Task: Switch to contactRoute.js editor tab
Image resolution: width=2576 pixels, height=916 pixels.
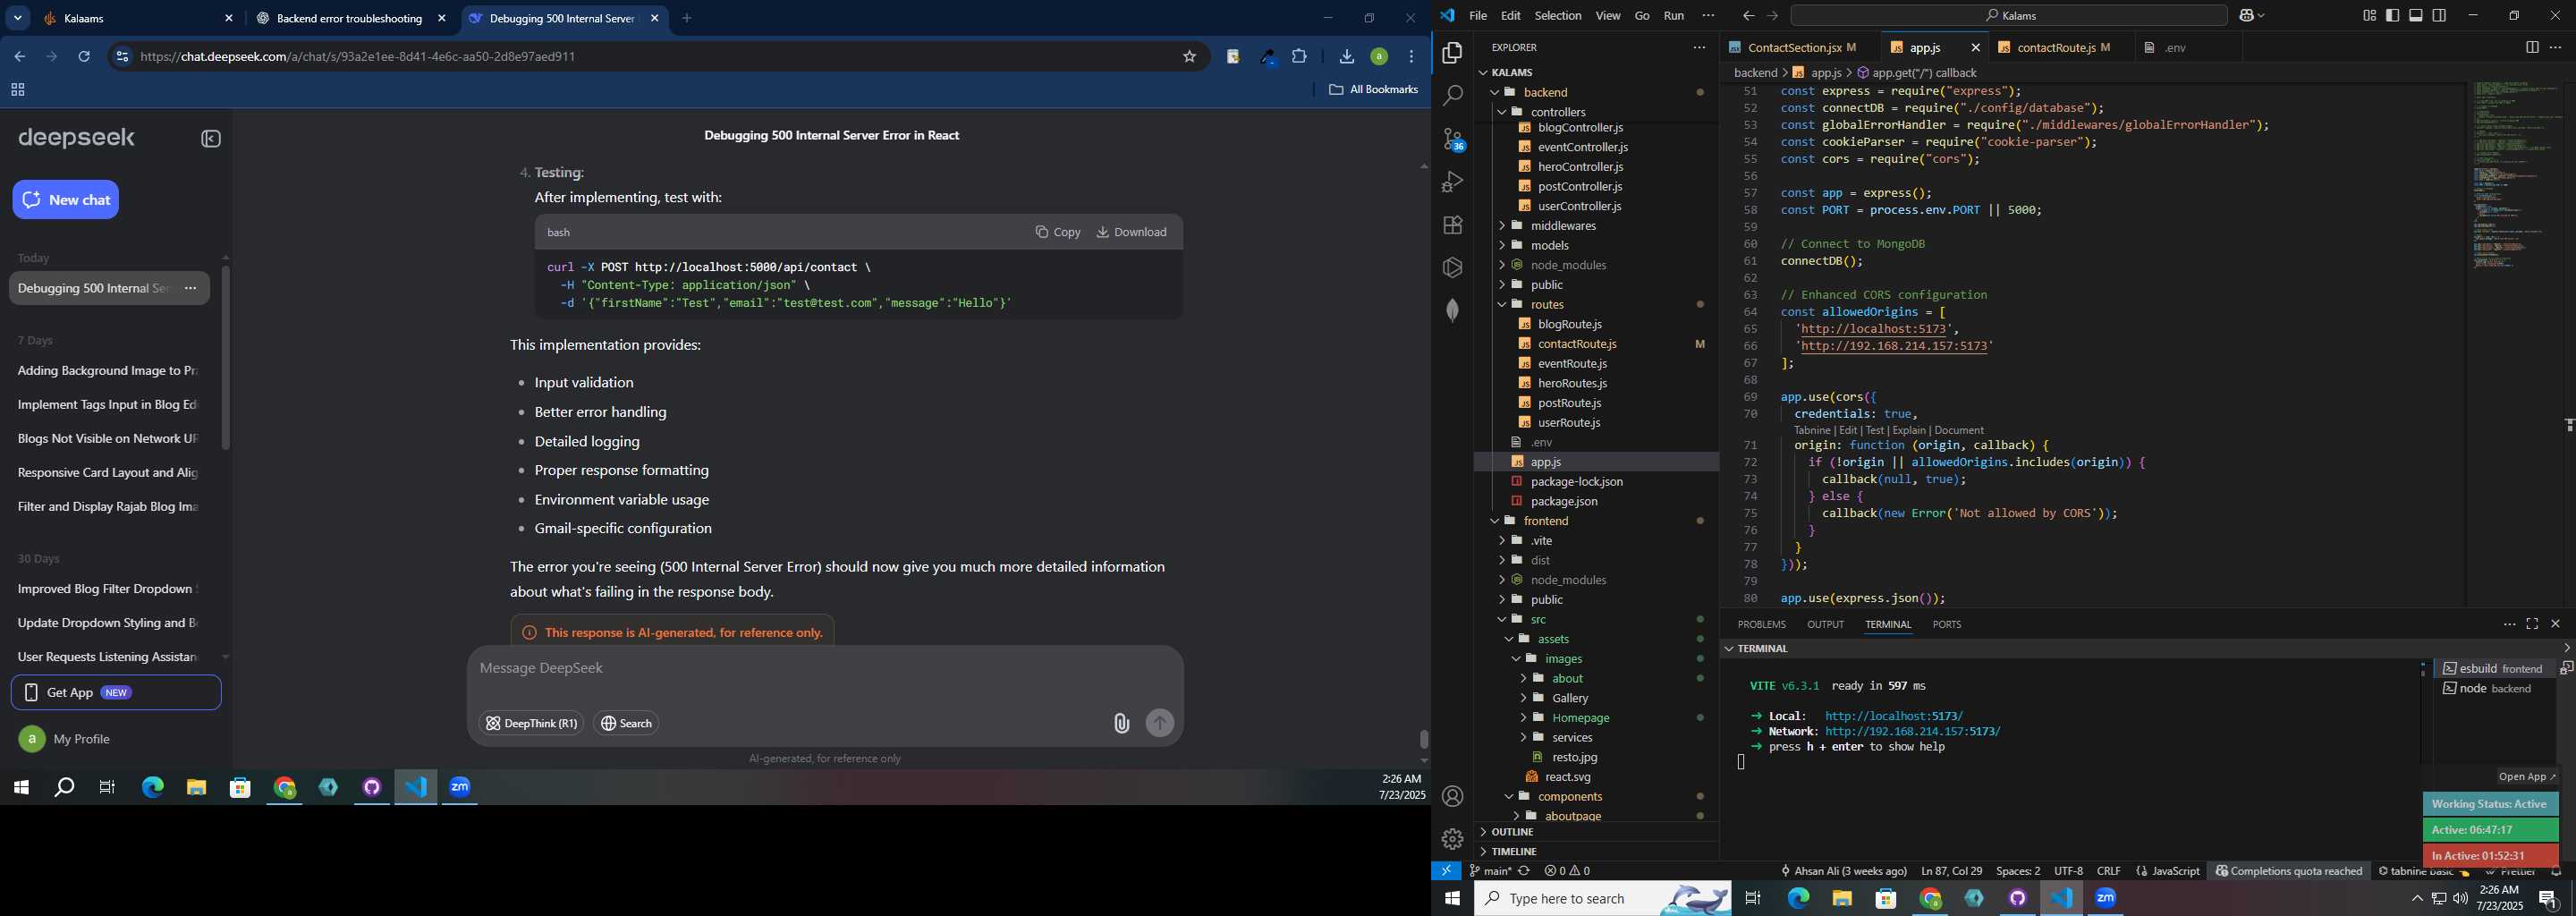Action: pos(2062,48)
